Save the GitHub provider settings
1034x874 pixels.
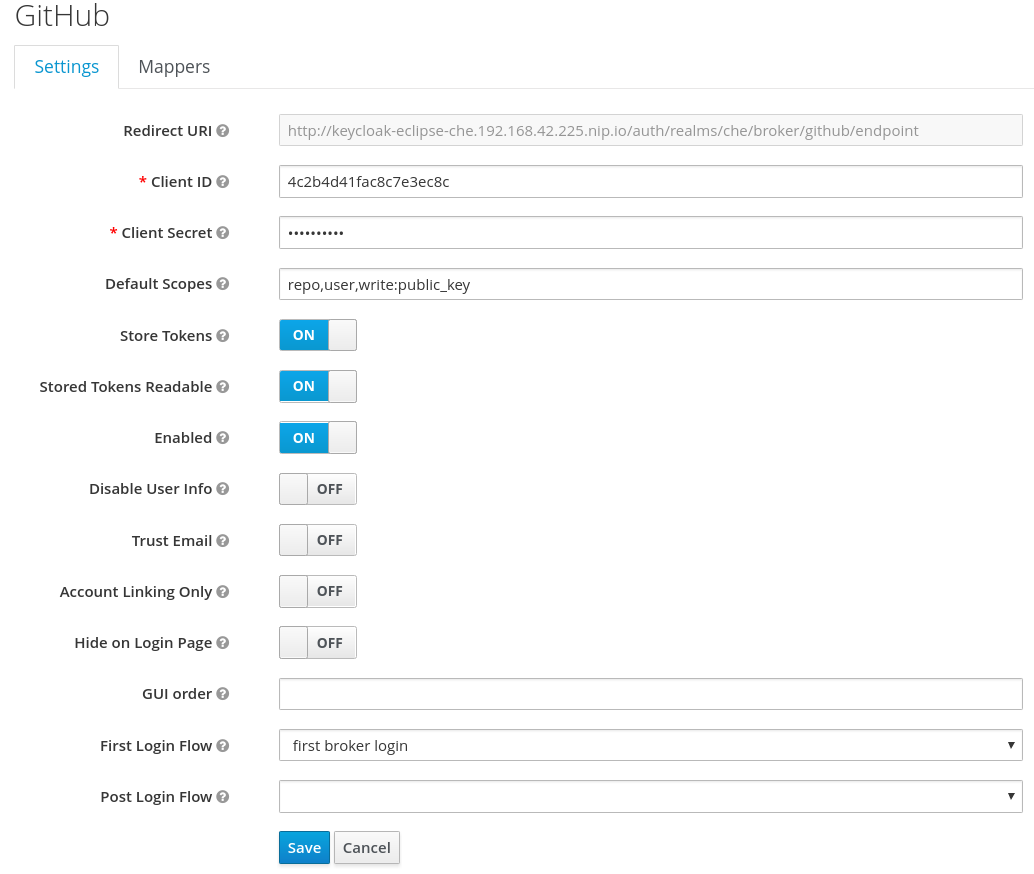[x=304, y=847]
